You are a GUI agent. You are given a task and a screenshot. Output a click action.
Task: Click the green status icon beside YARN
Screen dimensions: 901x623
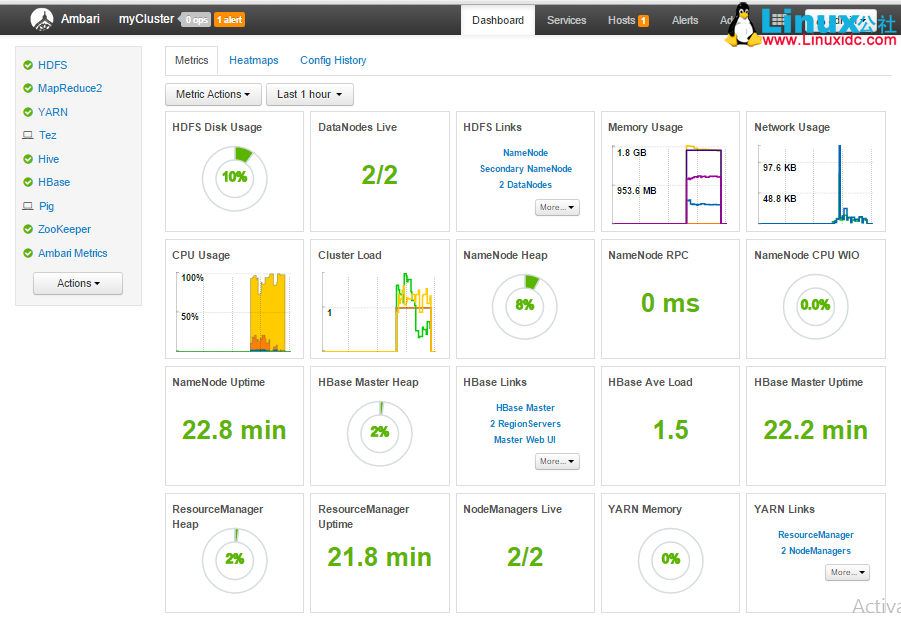(28, 112)
